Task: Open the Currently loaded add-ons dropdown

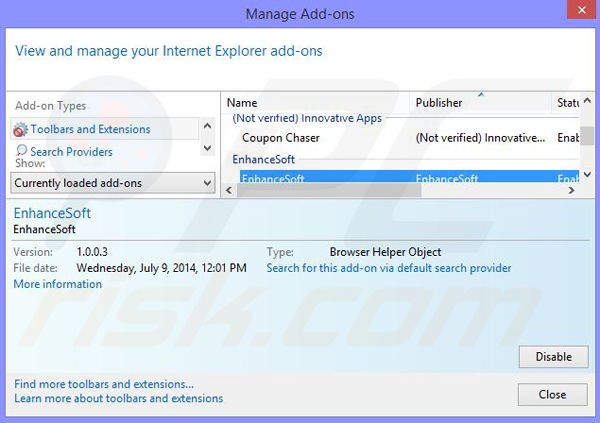Action: [x=113, y=183]
